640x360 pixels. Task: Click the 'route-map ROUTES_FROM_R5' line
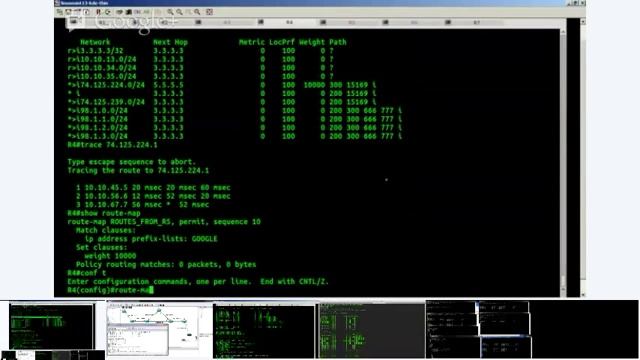(x=164, y=222)
